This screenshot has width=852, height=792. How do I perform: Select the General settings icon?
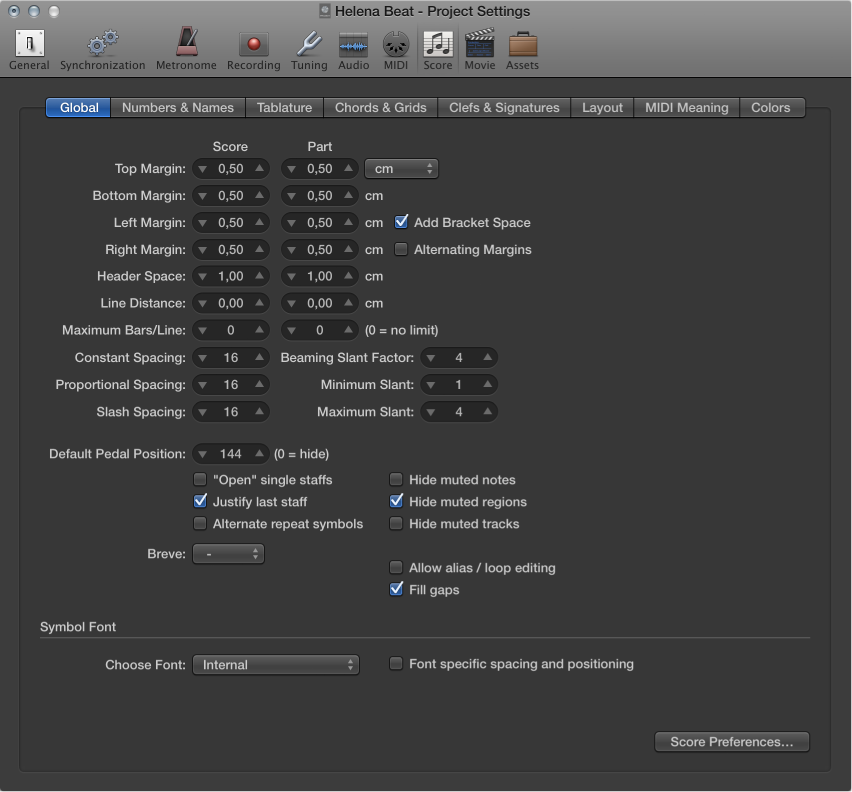pos(28,45)
